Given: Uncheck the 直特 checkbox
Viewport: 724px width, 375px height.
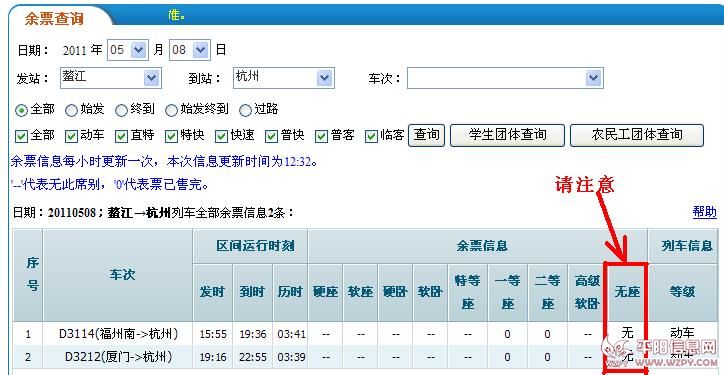Looking at the screenshot, I should click(x=121, y=136).
